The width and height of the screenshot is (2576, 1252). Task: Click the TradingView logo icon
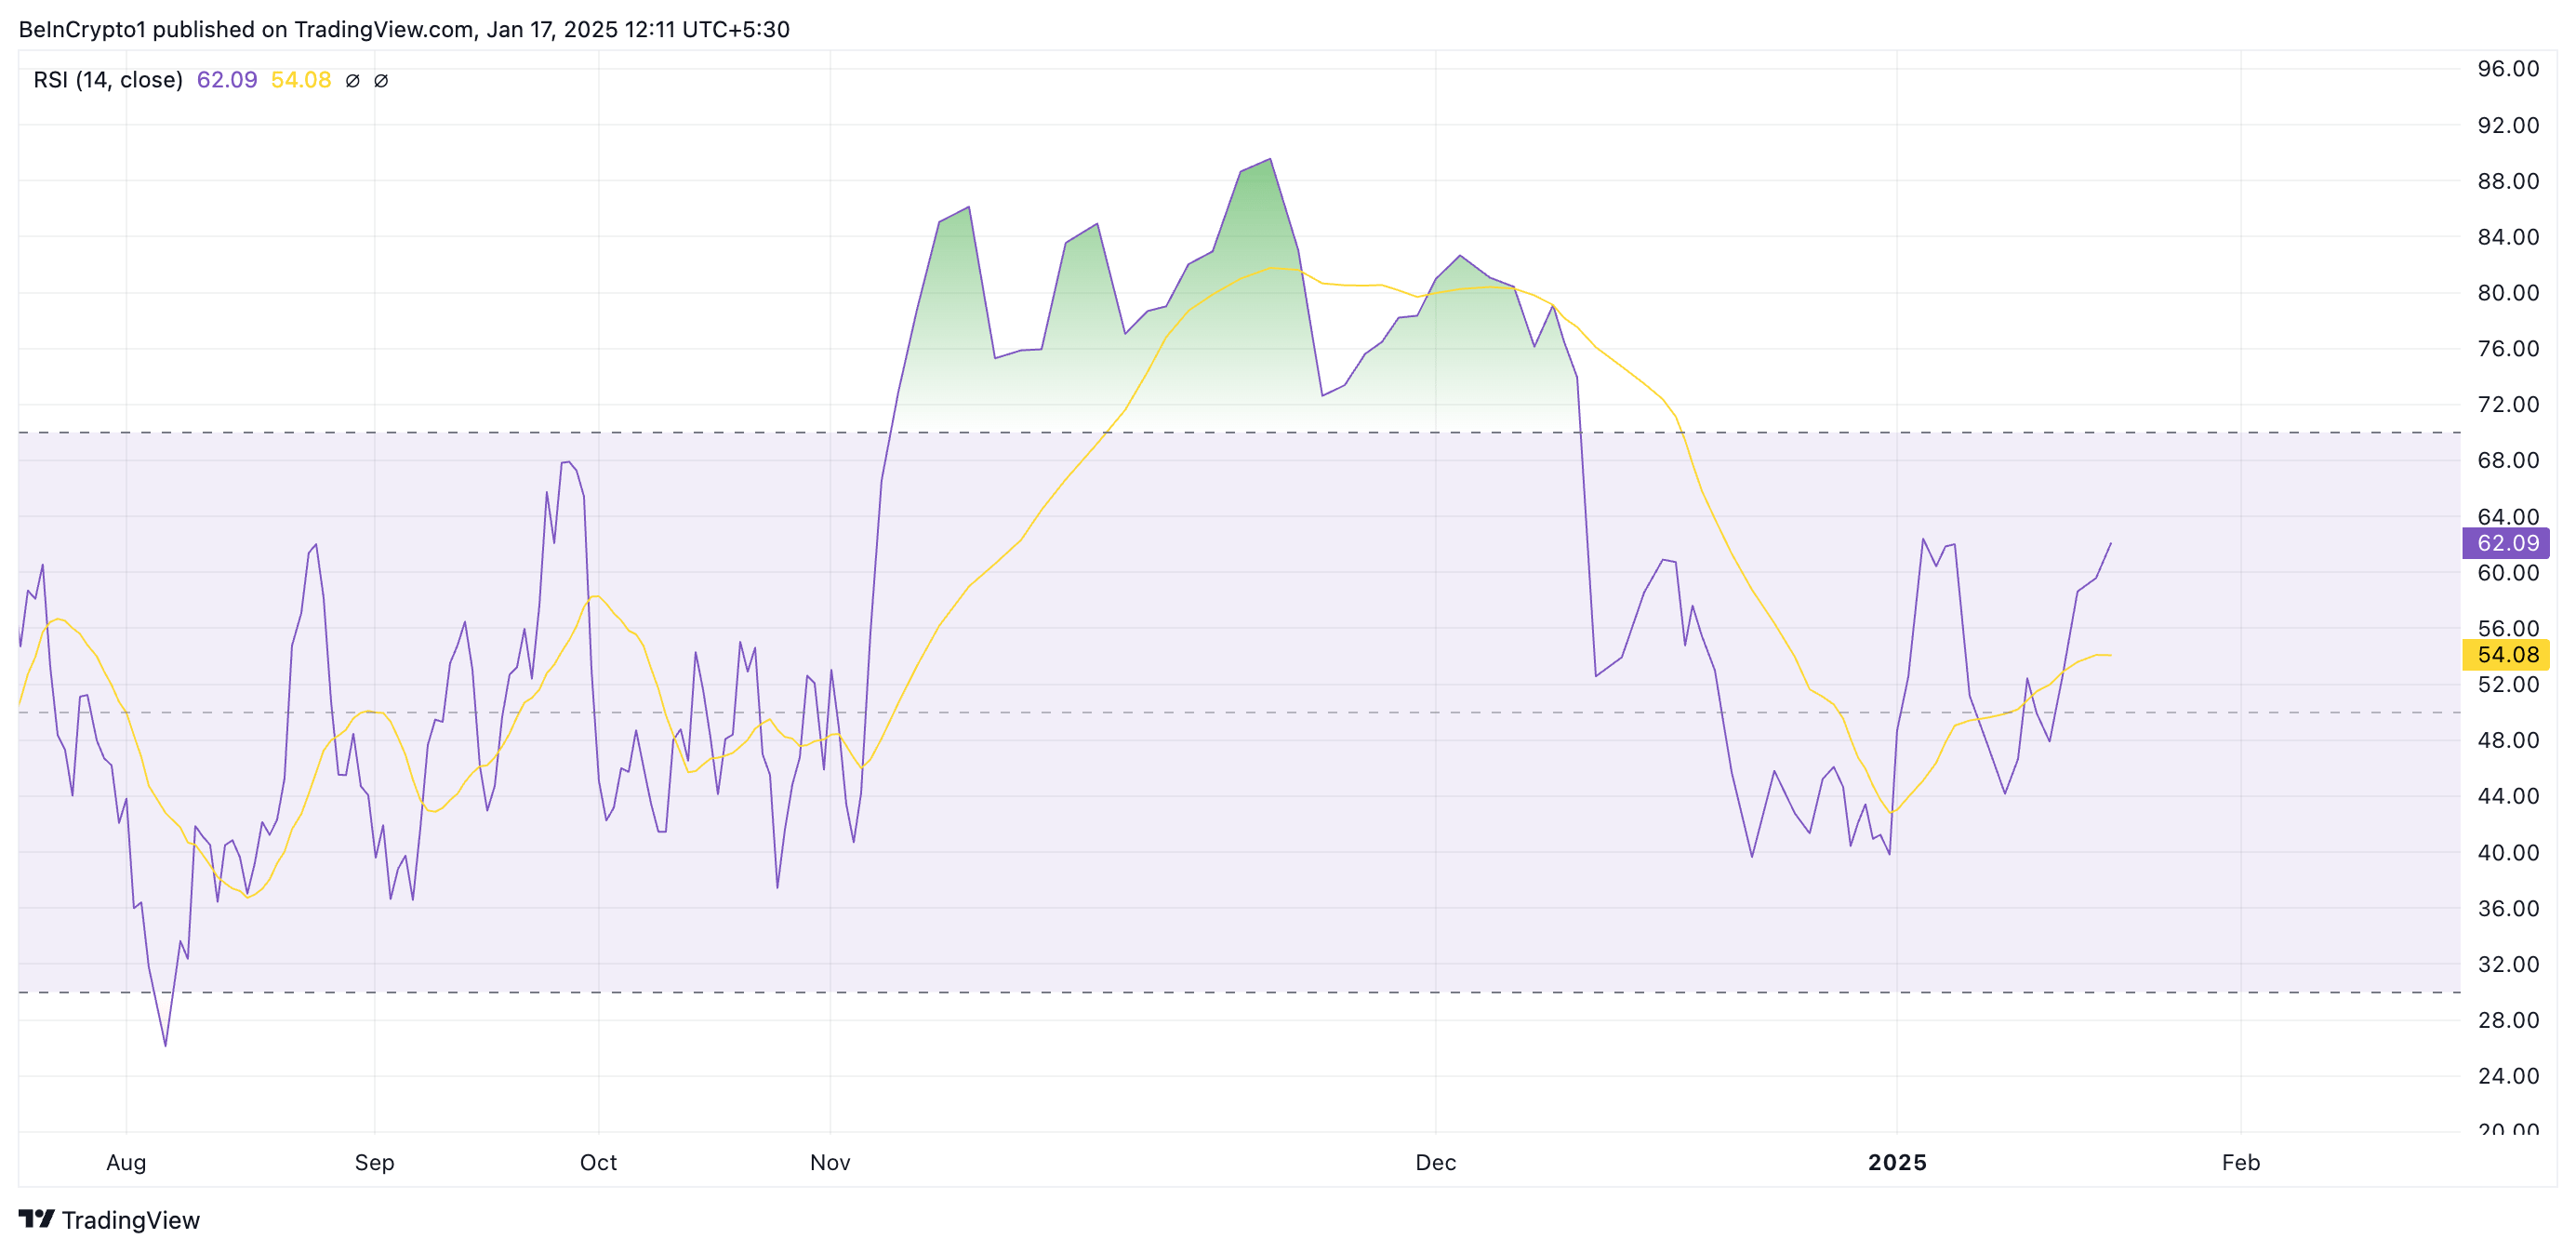[x=36, y=1218]
